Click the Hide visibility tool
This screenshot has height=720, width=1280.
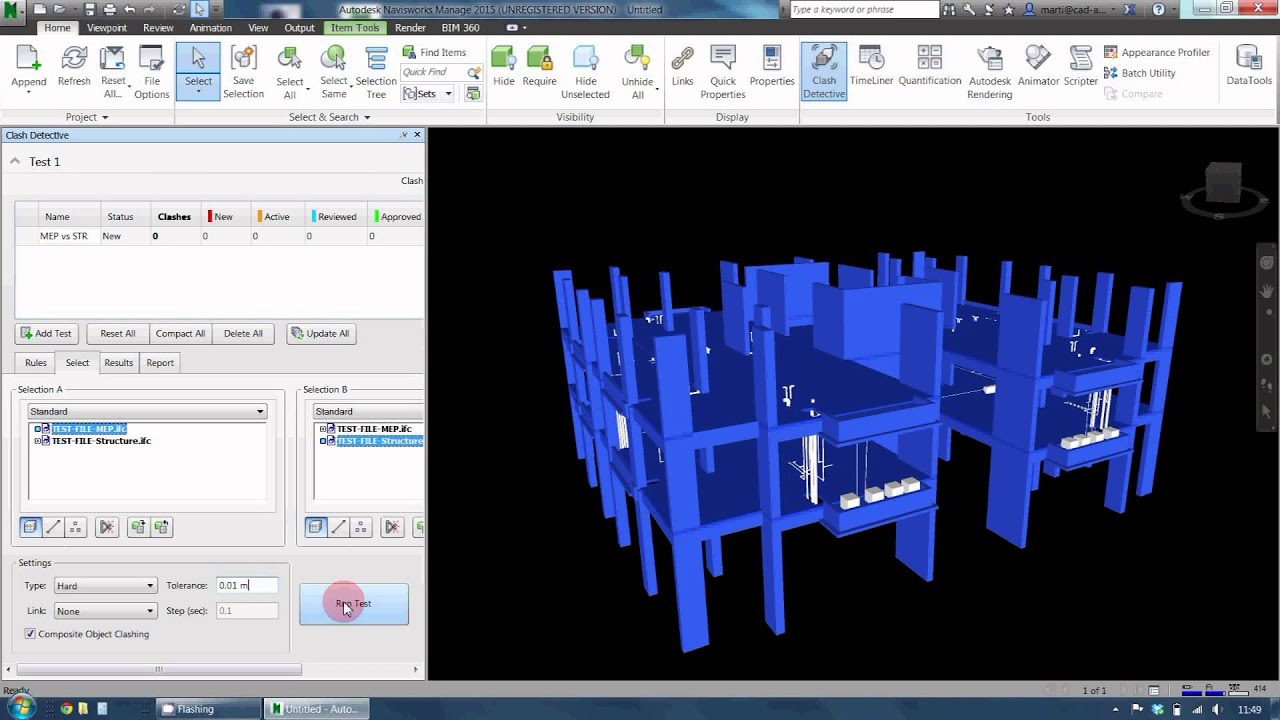point(504,68)
